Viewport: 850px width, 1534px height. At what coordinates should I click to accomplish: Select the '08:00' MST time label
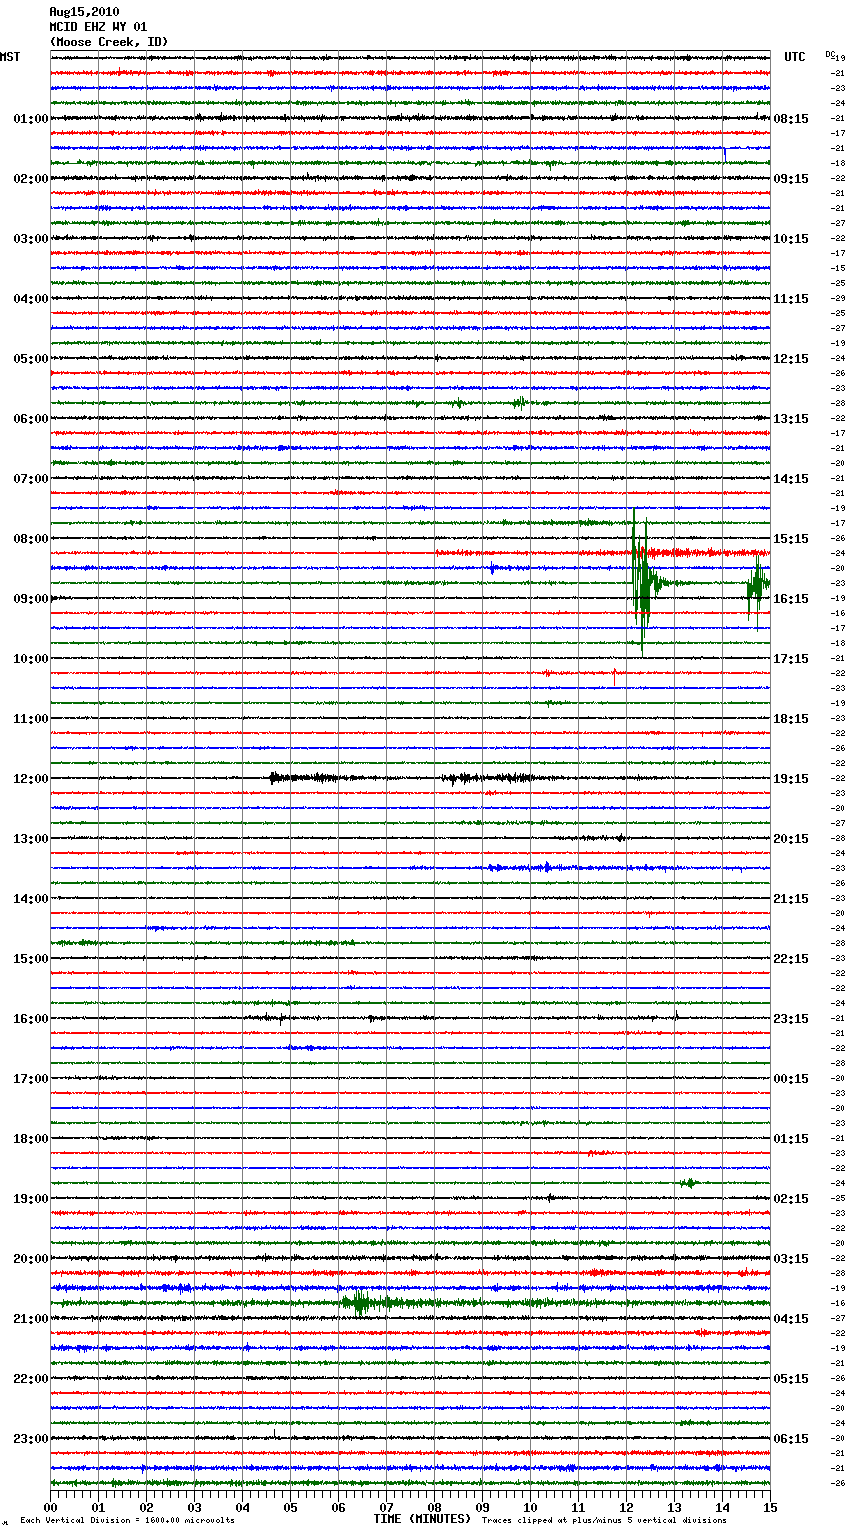pyautogui.click(x=31, y=539)
